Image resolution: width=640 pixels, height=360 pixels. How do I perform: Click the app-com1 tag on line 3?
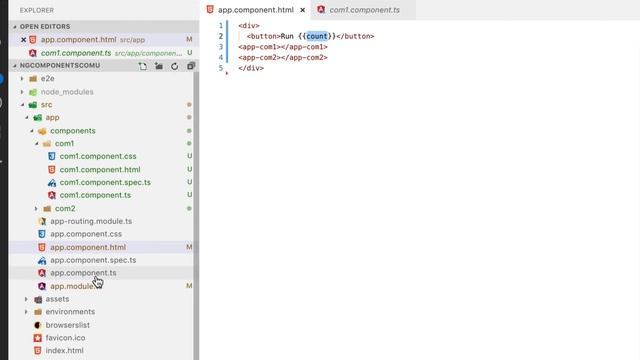tap(282, 47)
